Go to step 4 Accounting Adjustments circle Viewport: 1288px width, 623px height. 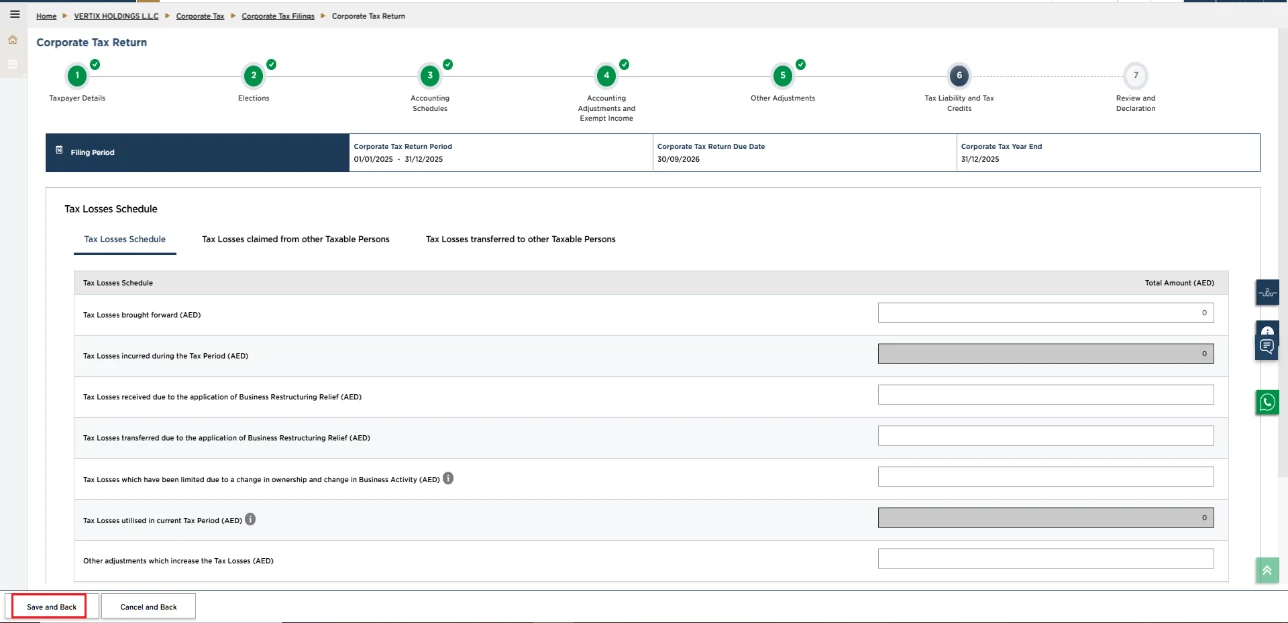point(606,75)
